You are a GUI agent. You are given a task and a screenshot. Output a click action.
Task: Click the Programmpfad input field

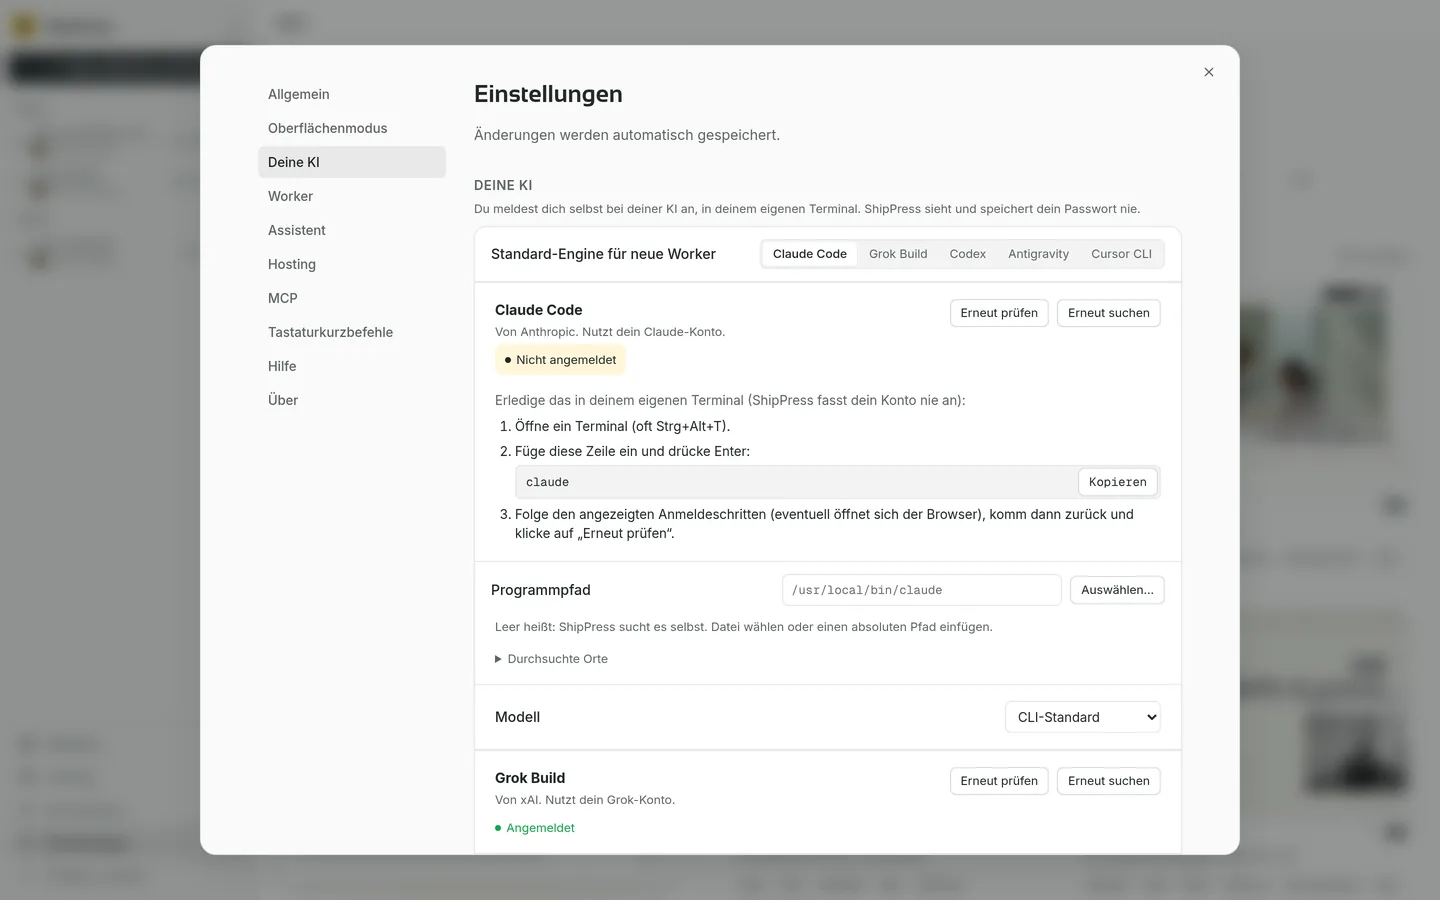922,590
